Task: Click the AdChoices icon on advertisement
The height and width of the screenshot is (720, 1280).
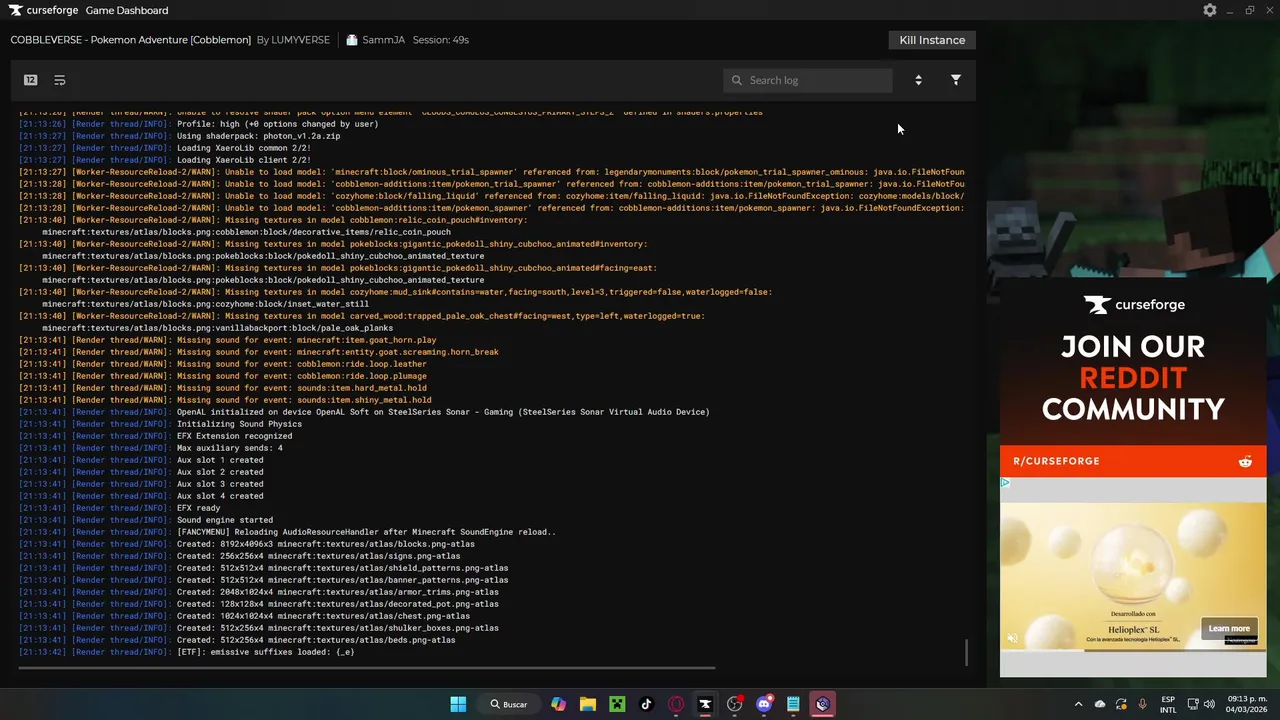Action: click(1005, 483)
